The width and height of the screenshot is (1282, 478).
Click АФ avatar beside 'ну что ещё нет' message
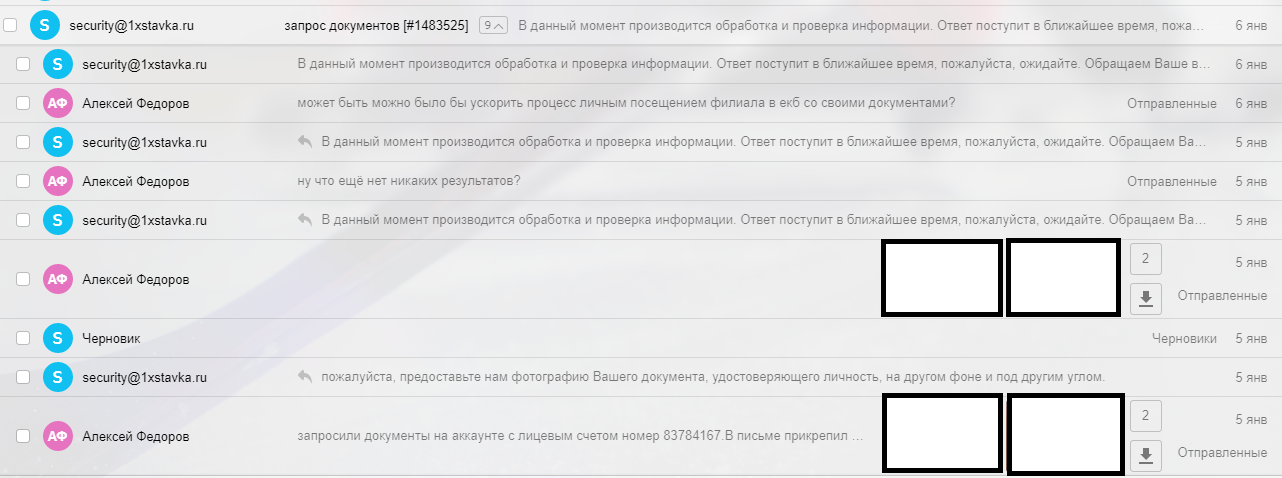click(x=59, y=181)
